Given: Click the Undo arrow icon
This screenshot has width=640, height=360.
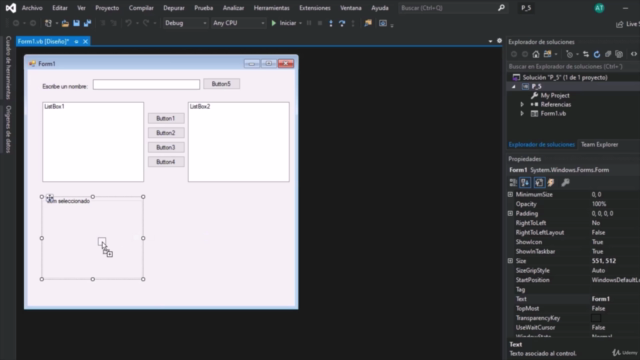Looking at the screenshot, I should pos(128,23).
